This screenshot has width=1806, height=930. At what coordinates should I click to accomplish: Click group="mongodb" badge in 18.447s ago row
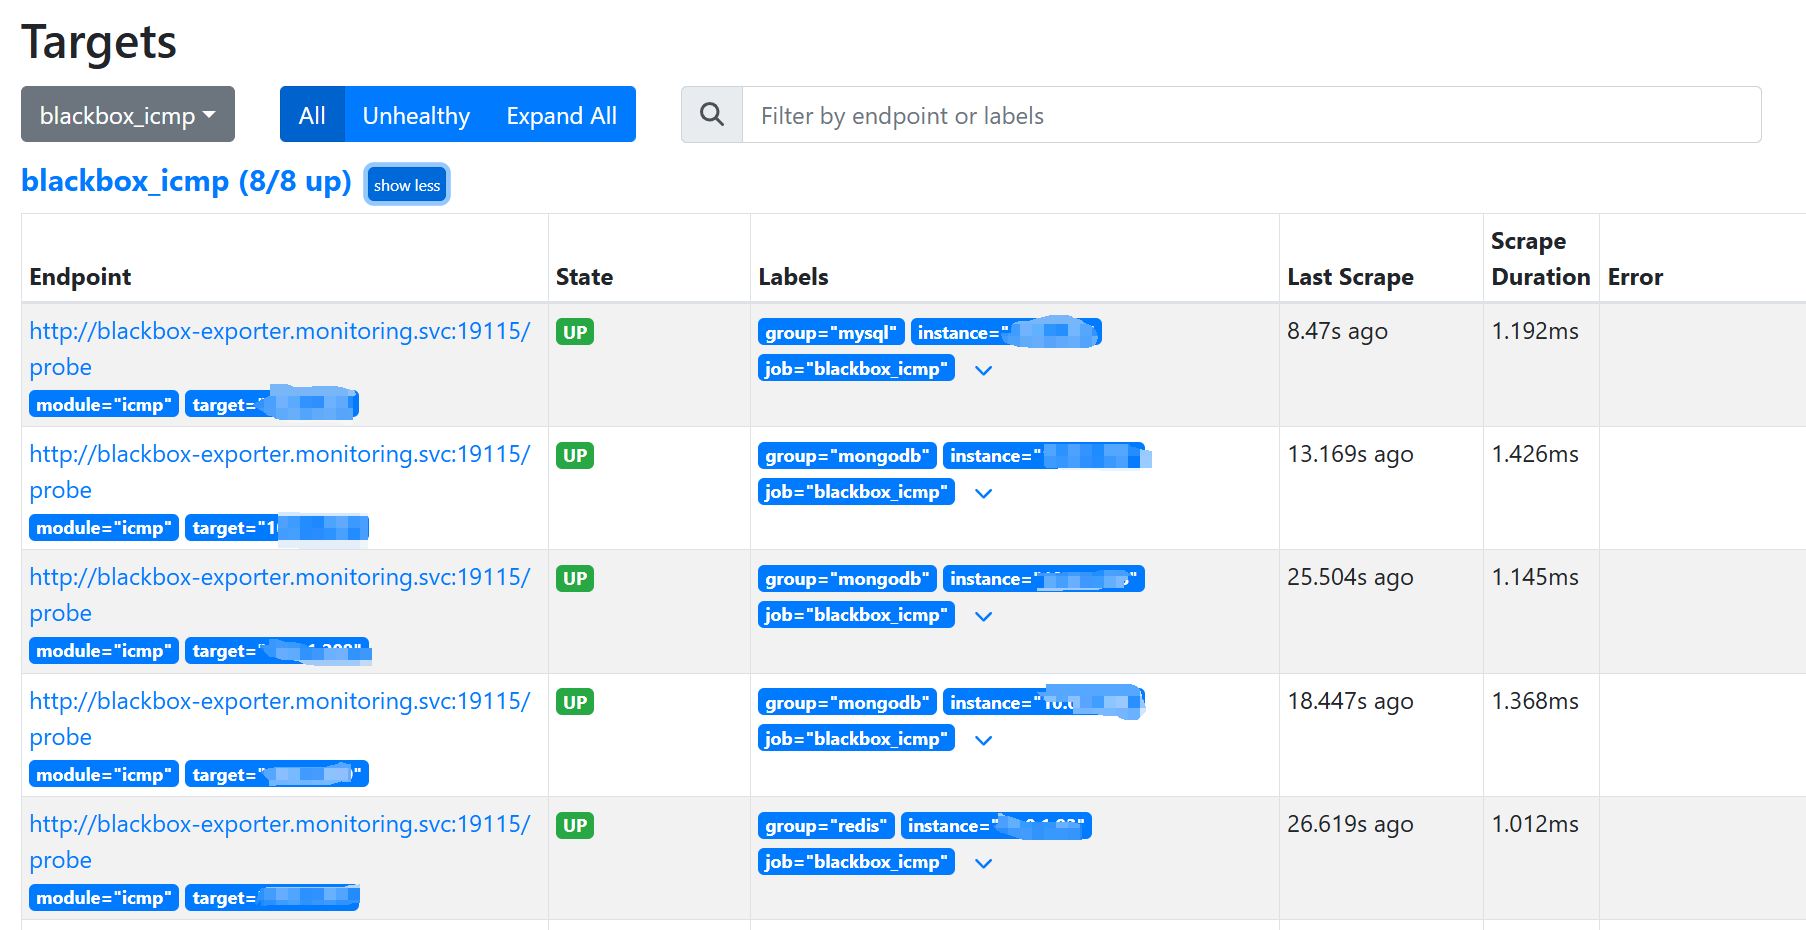[x=847, y=702]
